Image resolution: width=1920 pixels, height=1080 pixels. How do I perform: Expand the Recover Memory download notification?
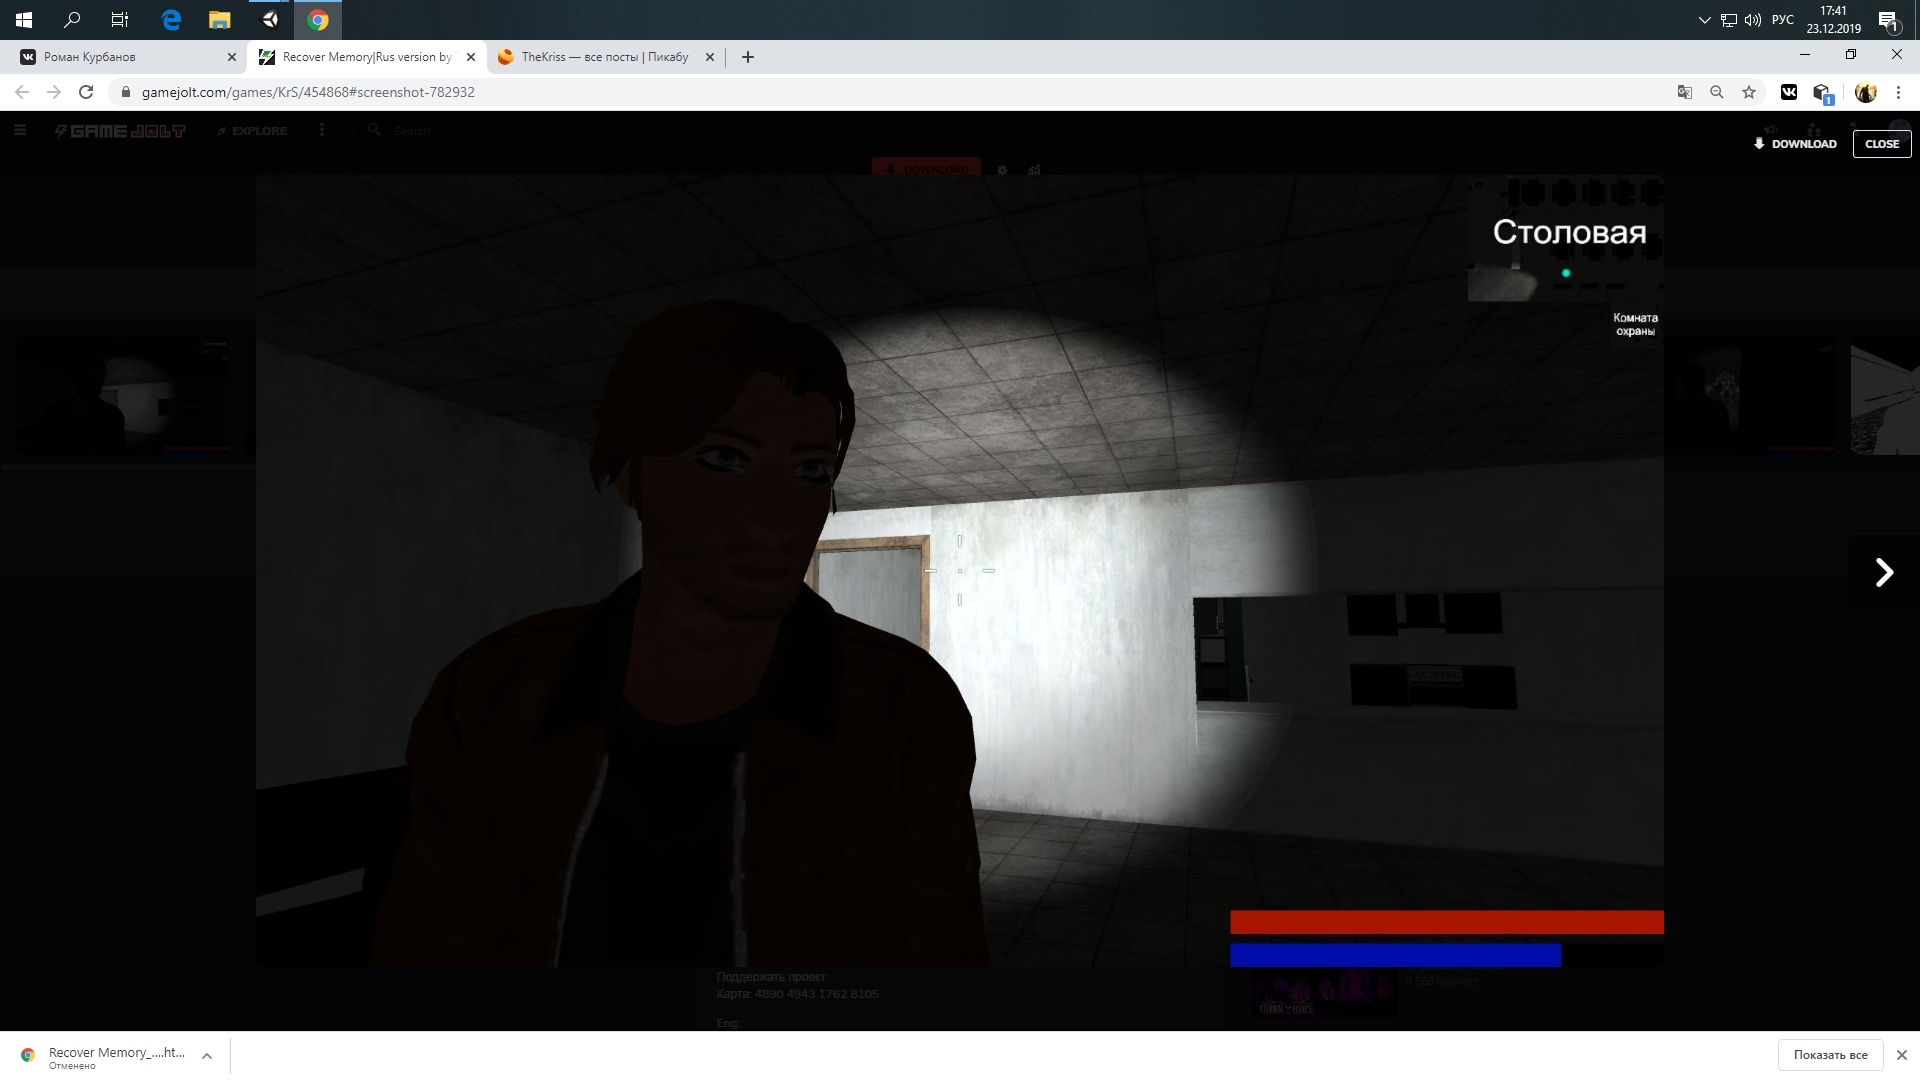click(207, 1055)
